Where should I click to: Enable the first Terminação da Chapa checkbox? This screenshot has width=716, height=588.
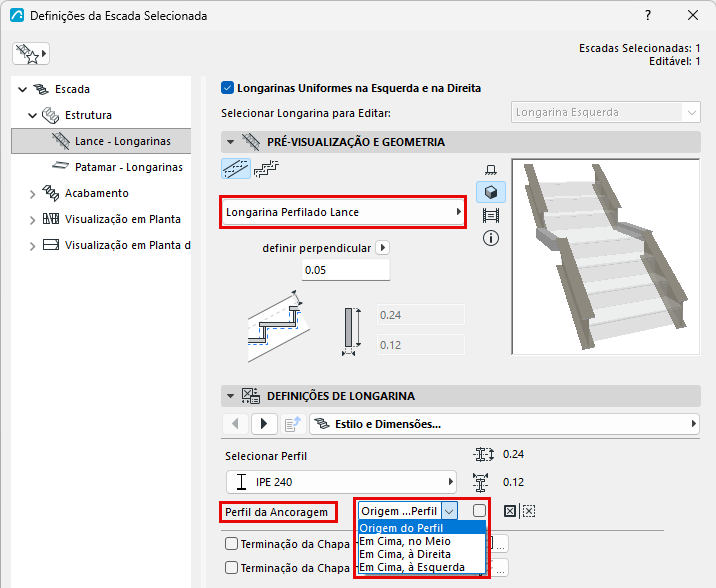(x=232, y=544)
